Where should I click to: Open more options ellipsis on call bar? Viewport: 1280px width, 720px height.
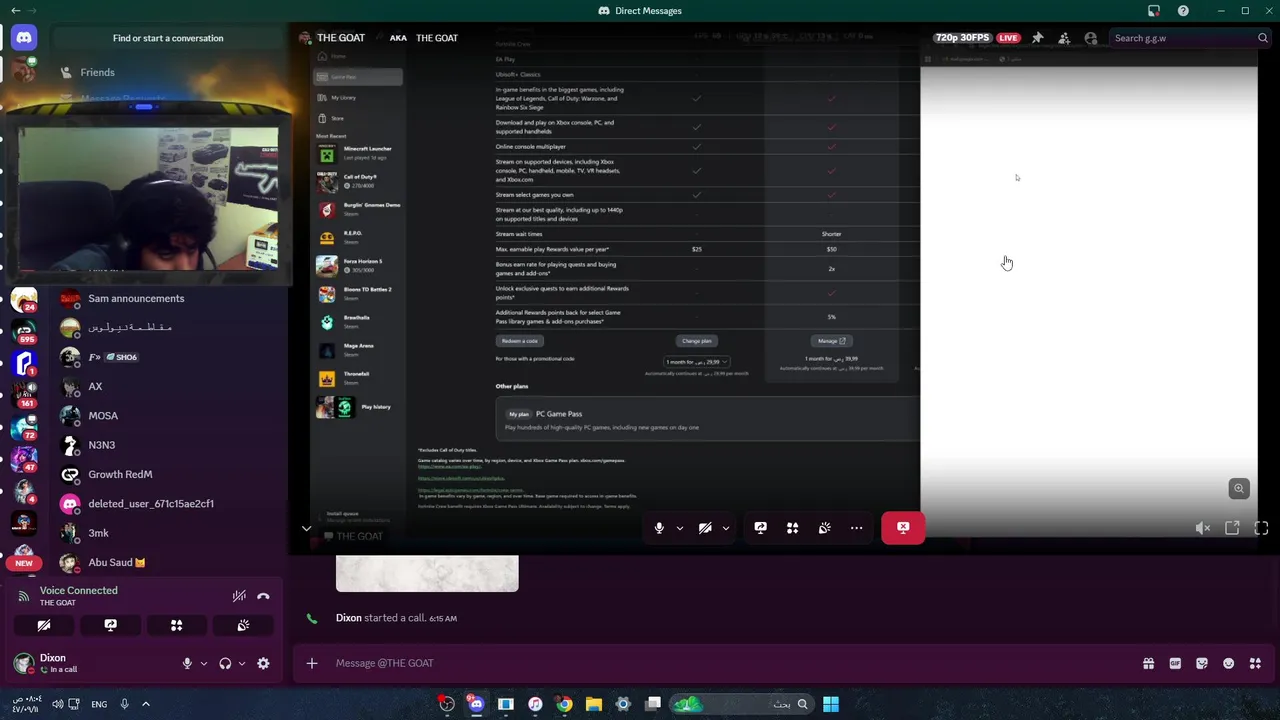coord(856,528)
